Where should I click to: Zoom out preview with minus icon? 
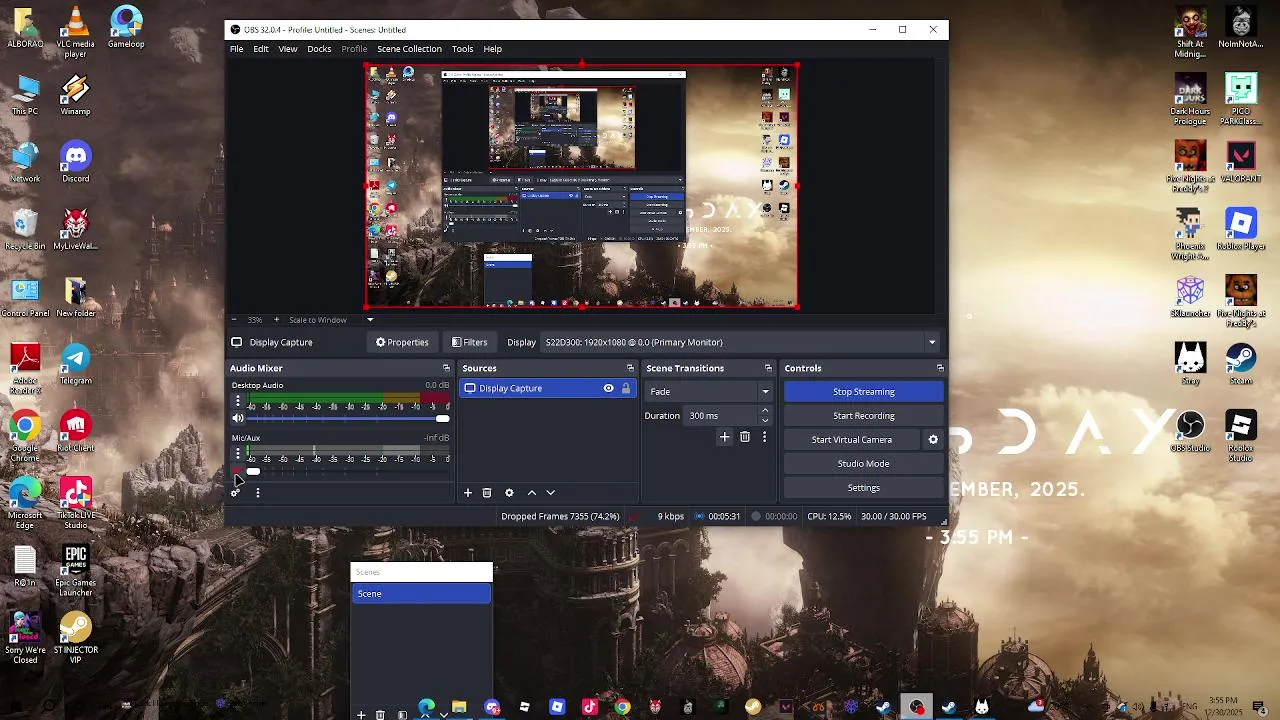pyautogui.click(x=234, y=320)
